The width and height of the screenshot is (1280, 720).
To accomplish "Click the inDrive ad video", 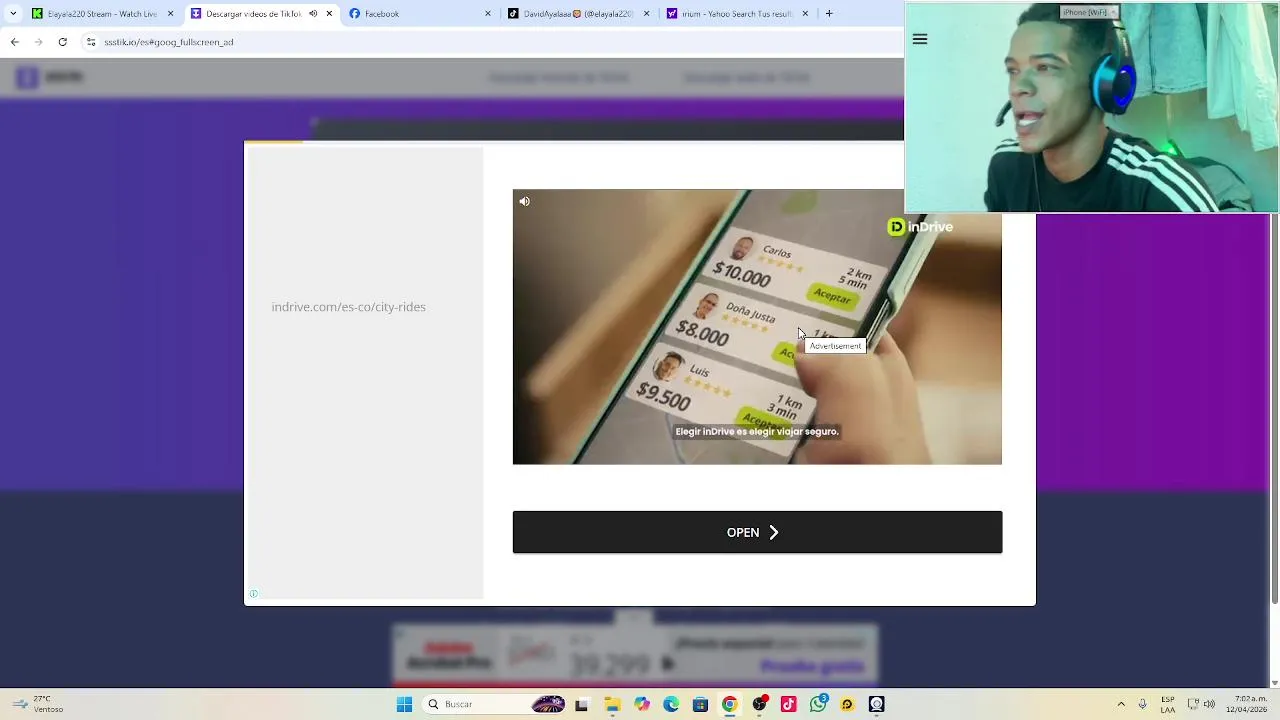I will pyautogui.click(x=757, y=327).
